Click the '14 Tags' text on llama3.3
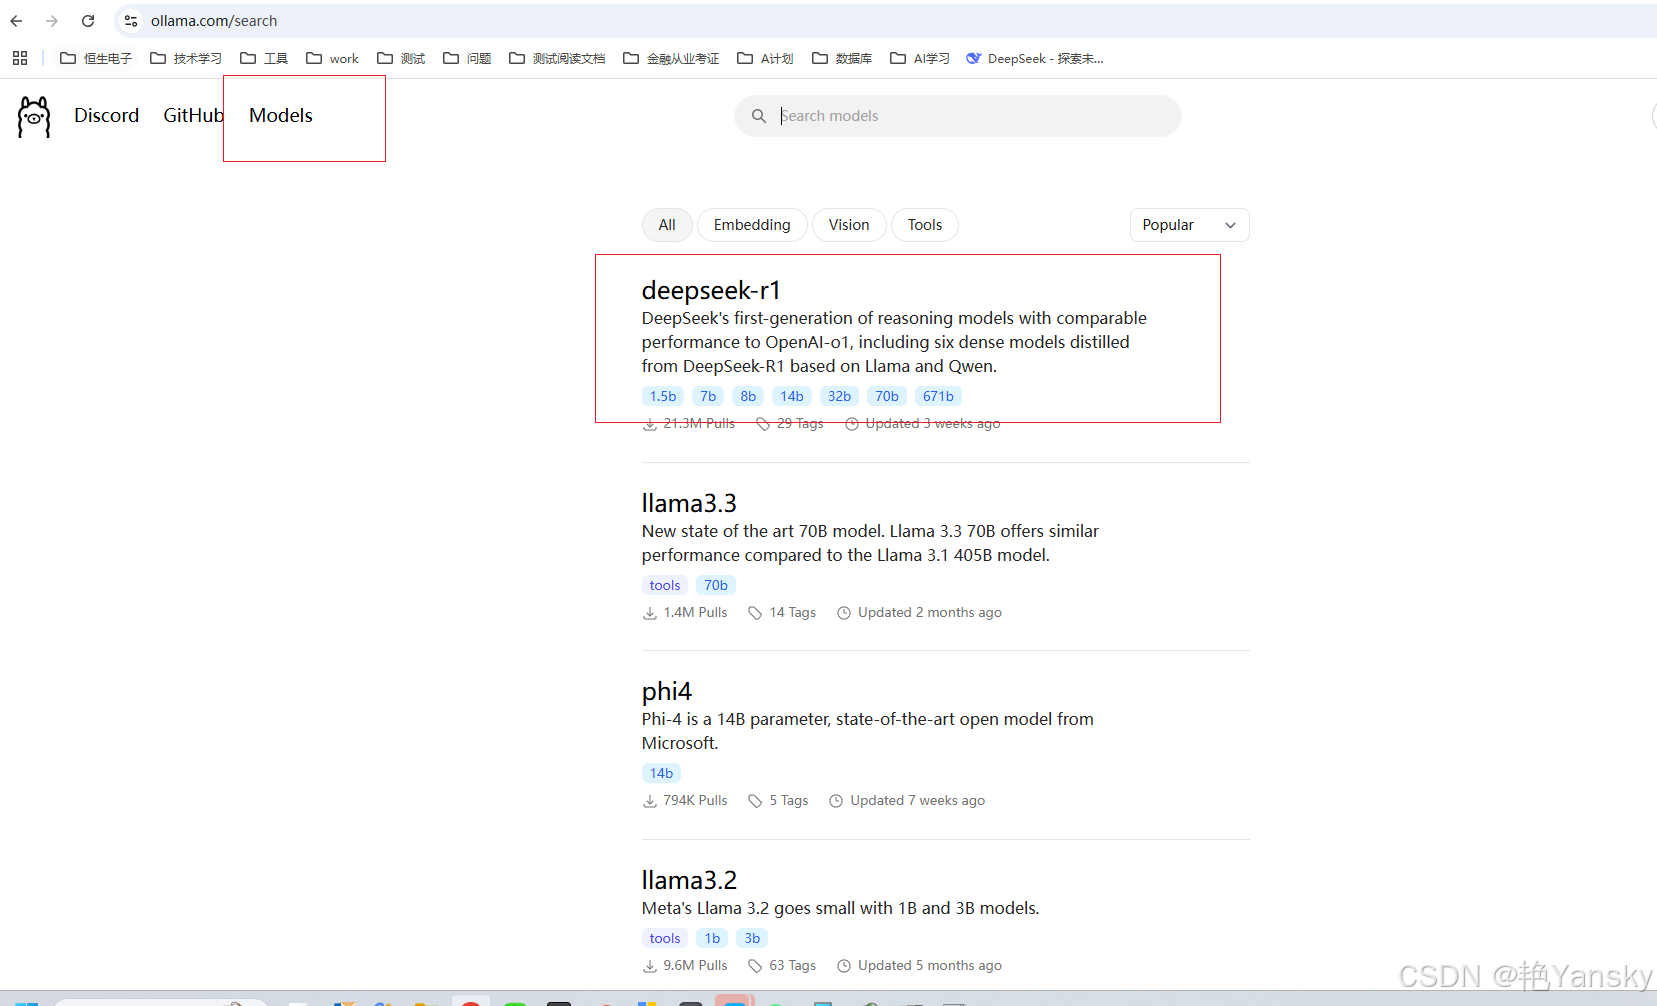 [793, 612]
